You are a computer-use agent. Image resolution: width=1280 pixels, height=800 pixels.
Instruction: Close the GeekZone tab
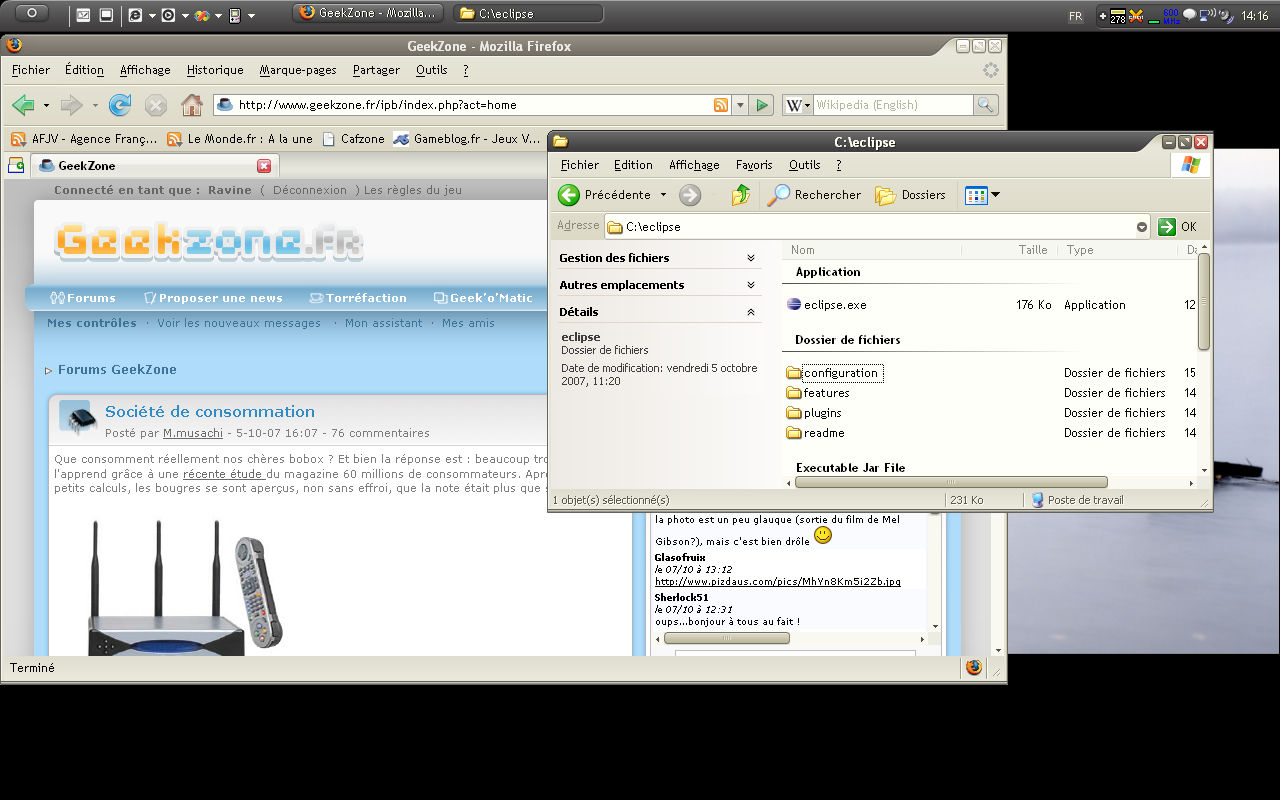pos(264,166)
